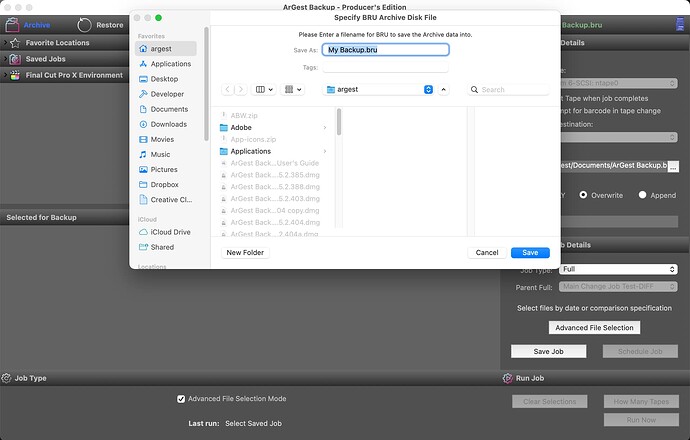690x440 pixels.
Task: Expand the Saved Jobs tree item
Action: [5, 59]
